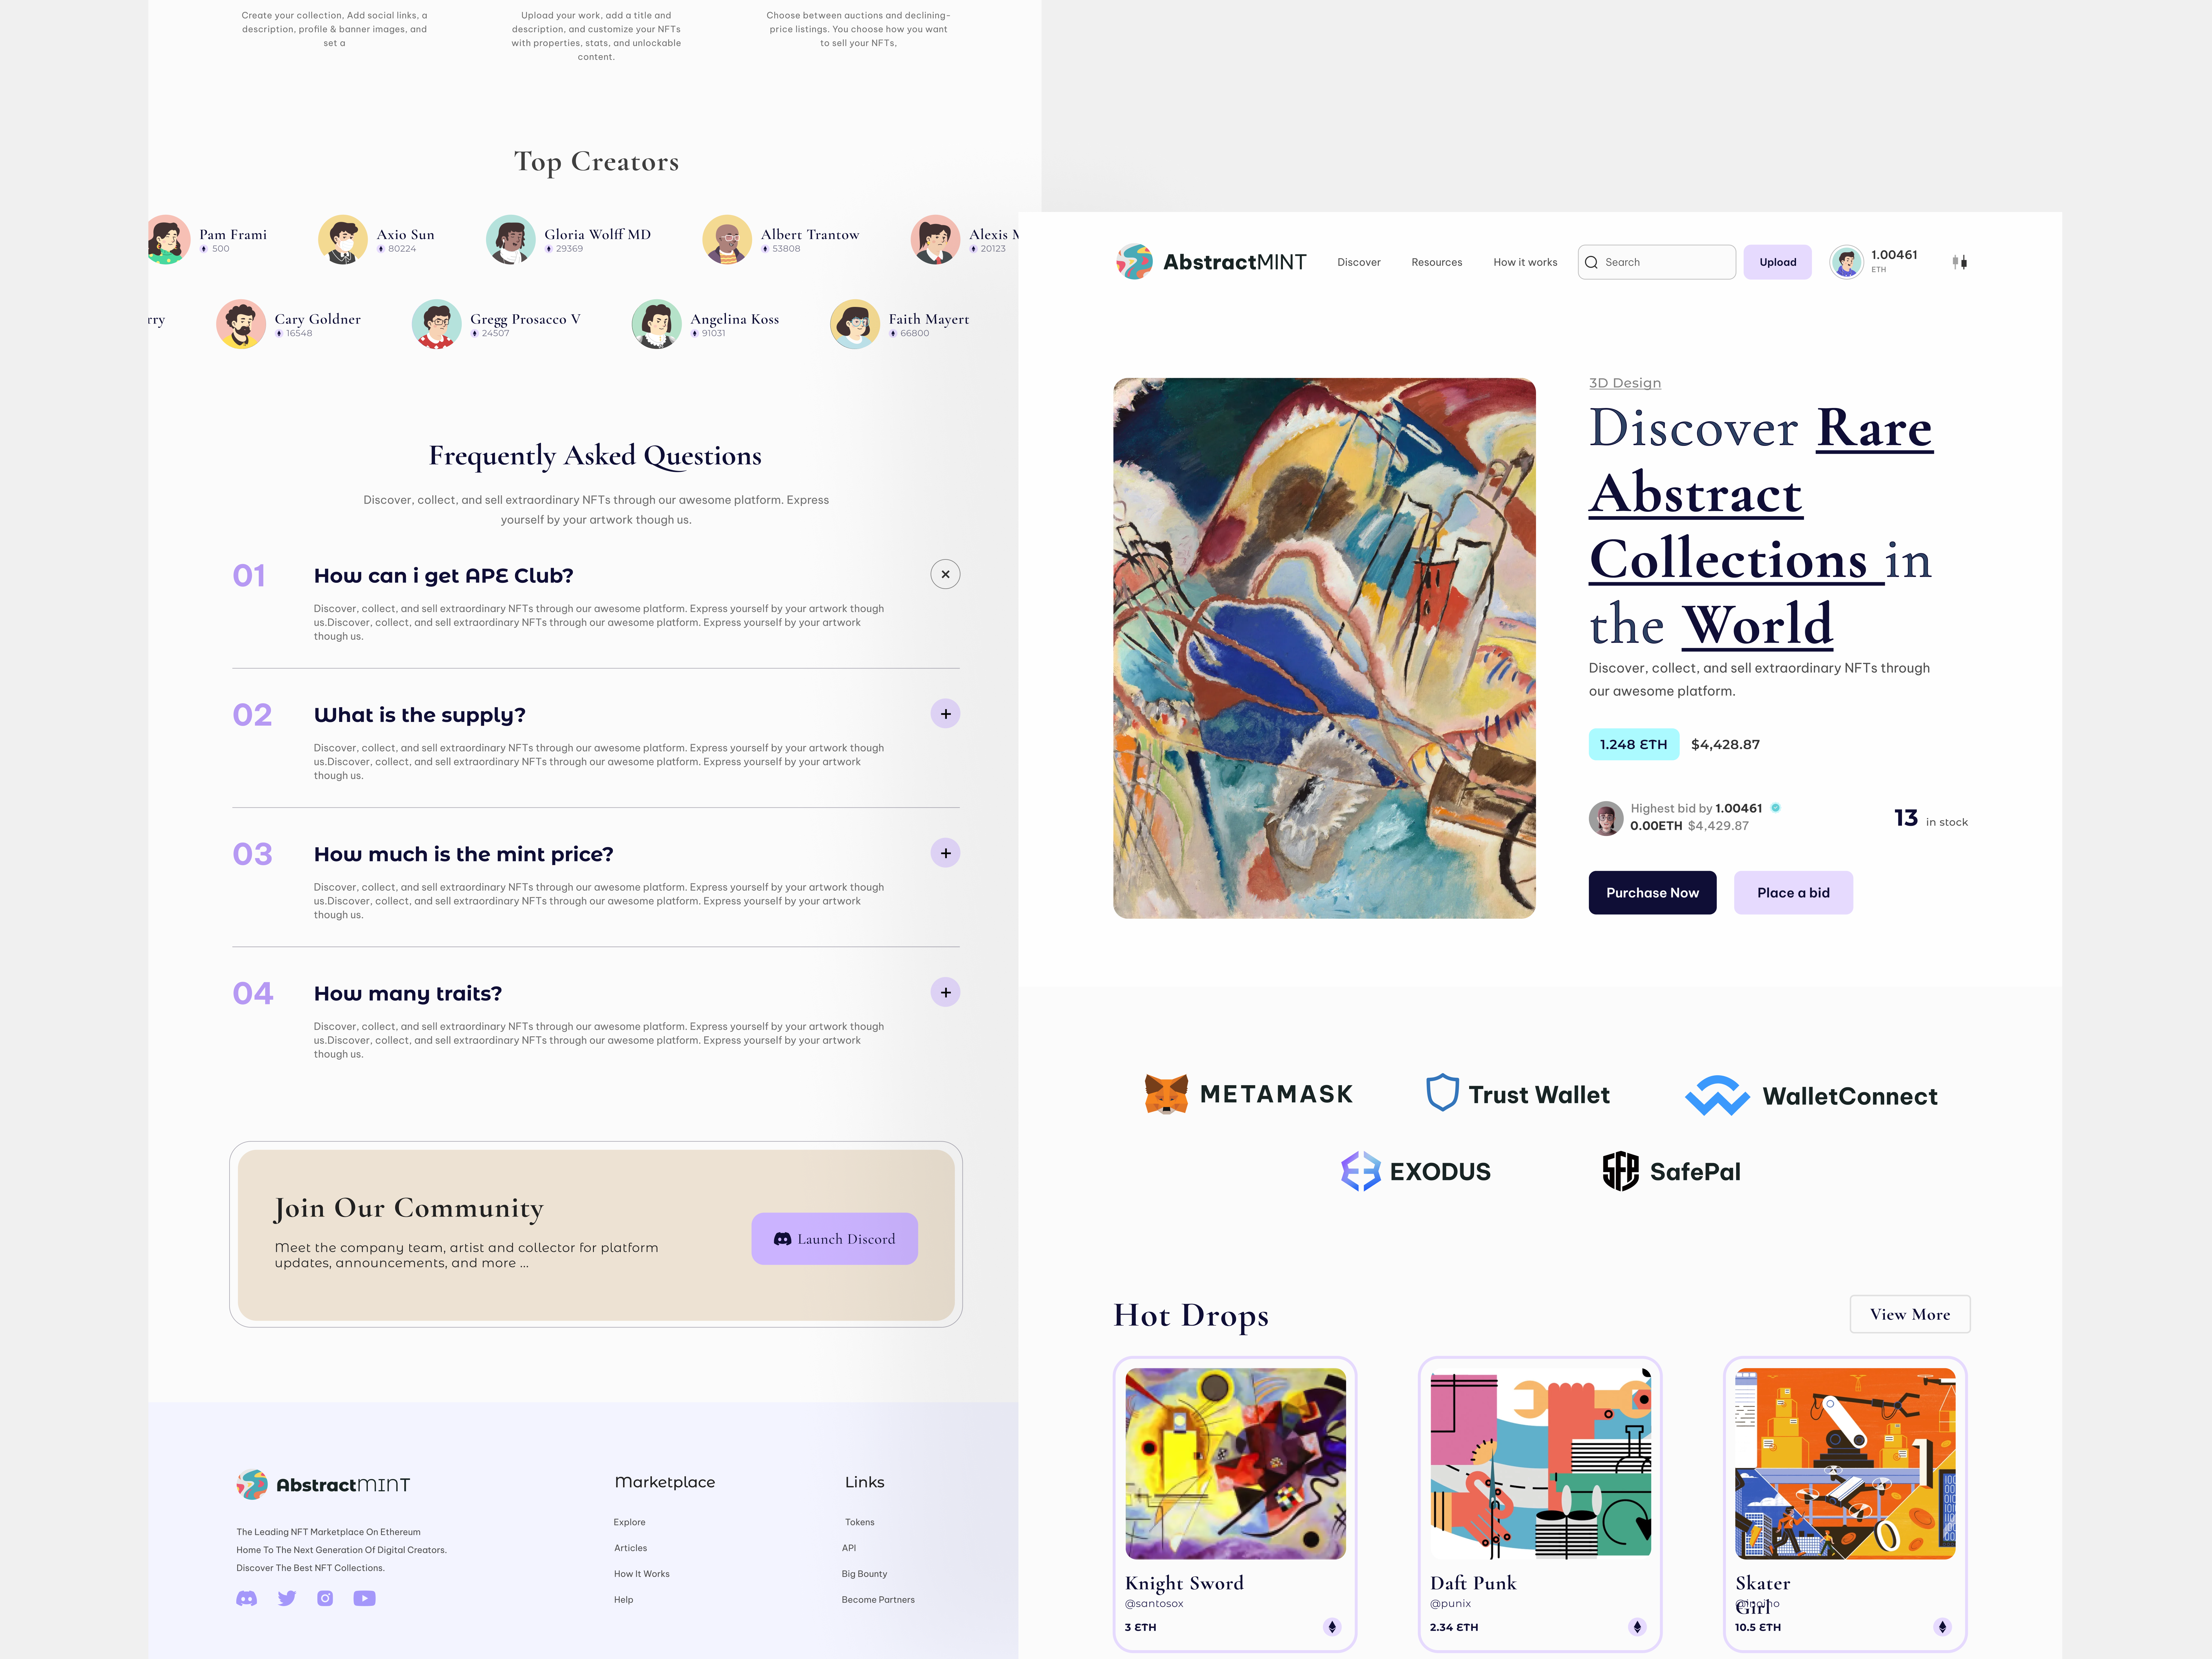Screen dimensions: 2212x1659
Task: Click Gloria Wolff MD's avatar
Action: pyautogui.click(x=511, y=240)
